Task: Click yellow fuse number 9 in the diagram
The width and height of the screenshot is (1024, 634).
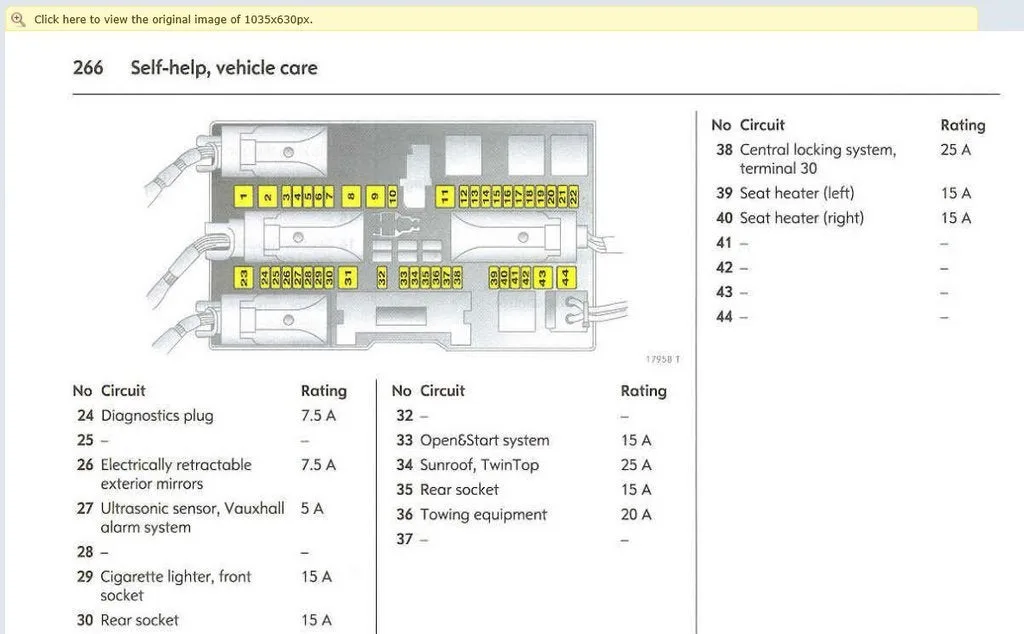Action: tap(376, 196)
